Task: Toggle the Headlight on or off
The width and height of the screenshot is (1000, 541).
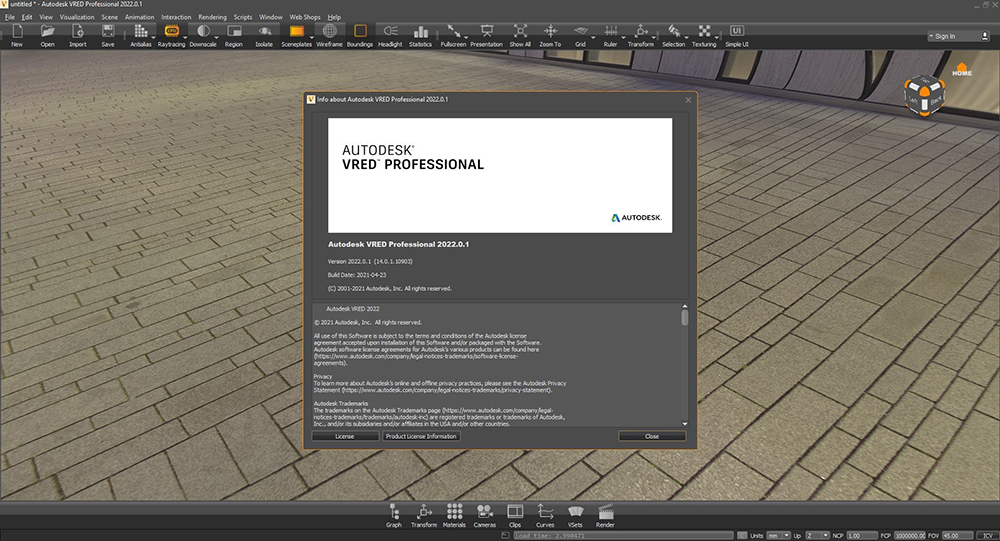Action: pyautogui.click(x=390, y=32)
